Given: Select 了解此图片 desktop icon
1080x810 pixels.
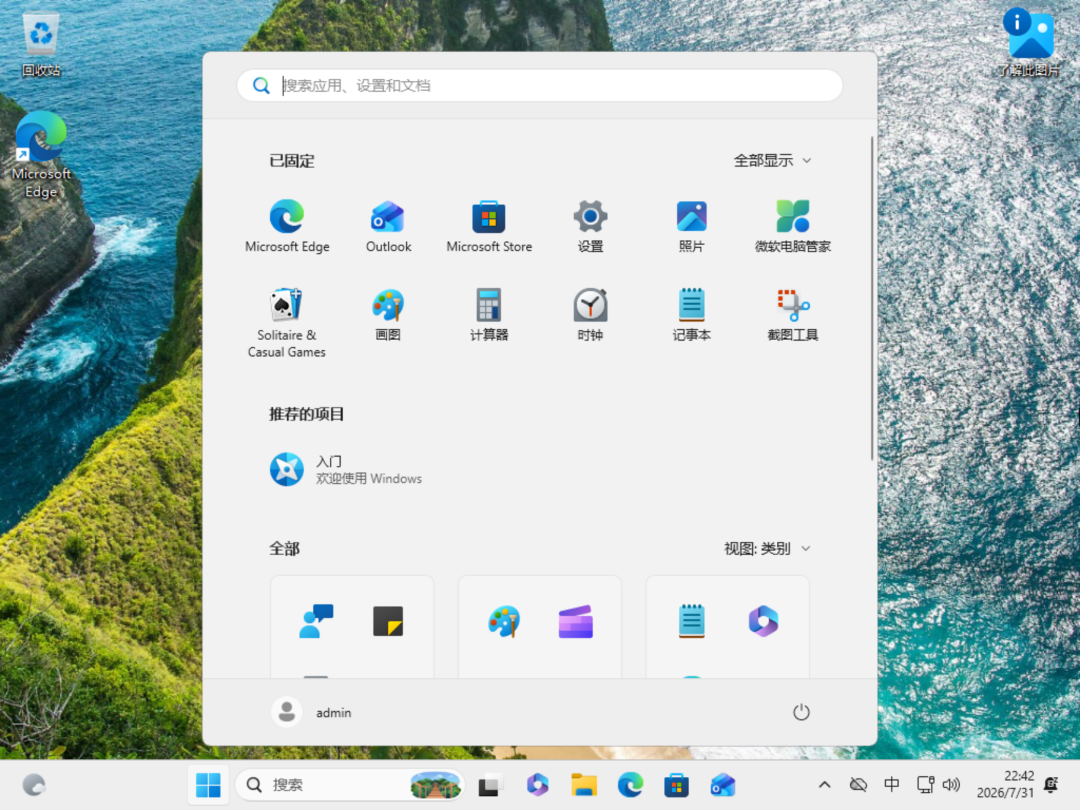Looking at the screenshot, I should click(x=1030, y=43).
